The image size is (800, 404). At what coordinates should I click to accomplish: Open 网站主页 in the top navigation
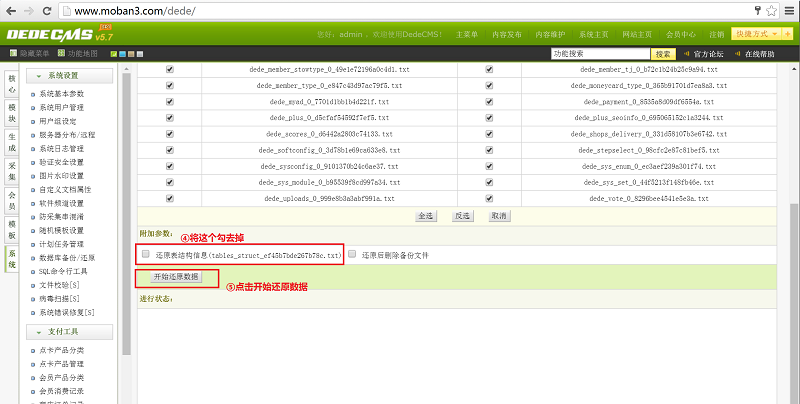pos(637,35)
